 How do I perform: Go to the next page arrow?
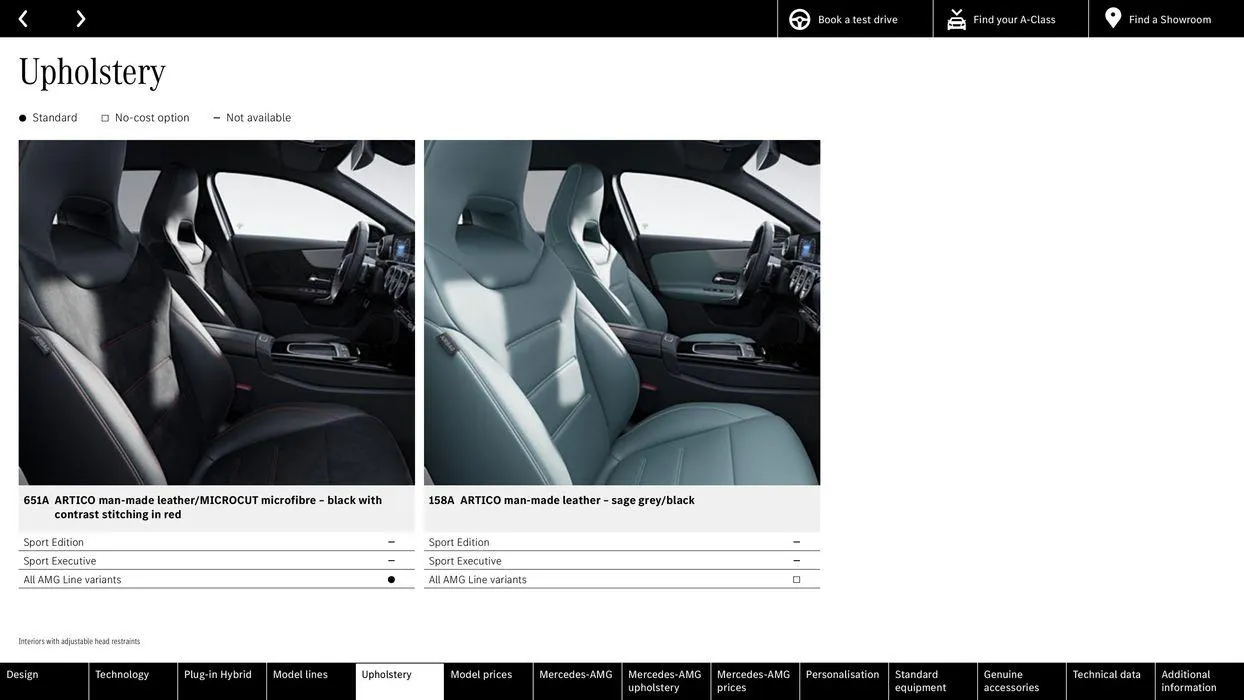pyautogui.click(x=80, y=19)
